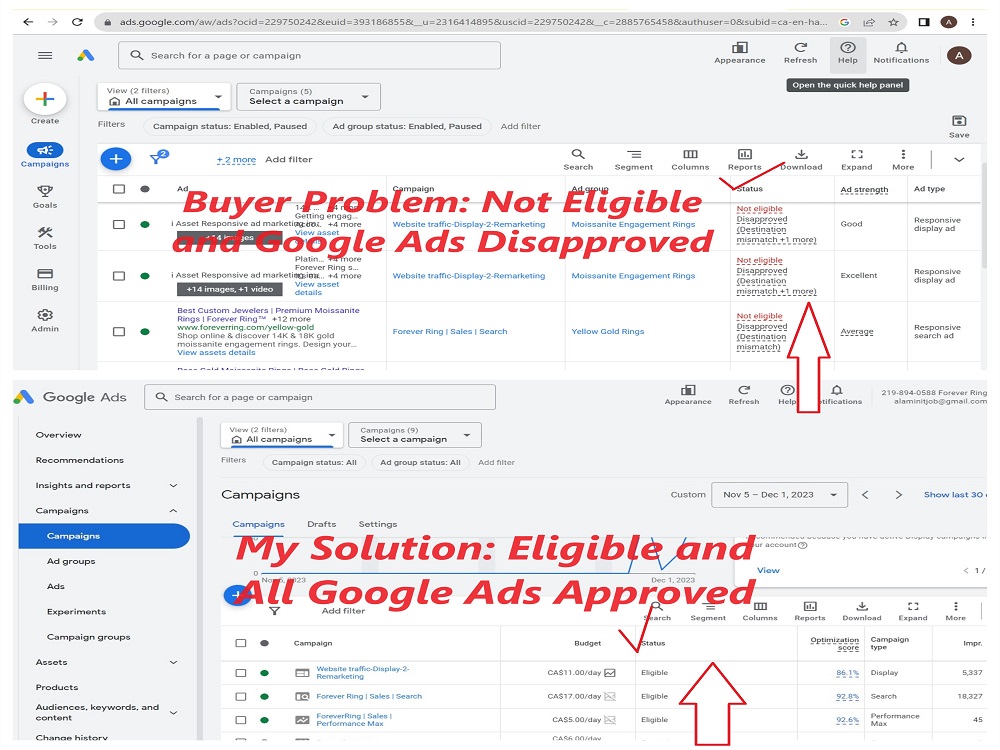Click Refresh icon in top Ads header
The height and width of the screenshot is (750, 1000).
[800, 47]
